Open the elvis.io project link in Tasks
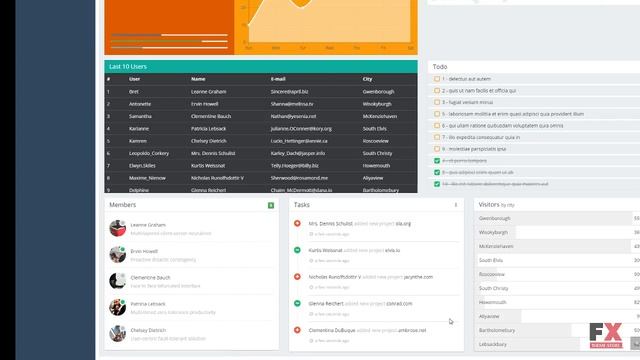 tap(392, 250)
